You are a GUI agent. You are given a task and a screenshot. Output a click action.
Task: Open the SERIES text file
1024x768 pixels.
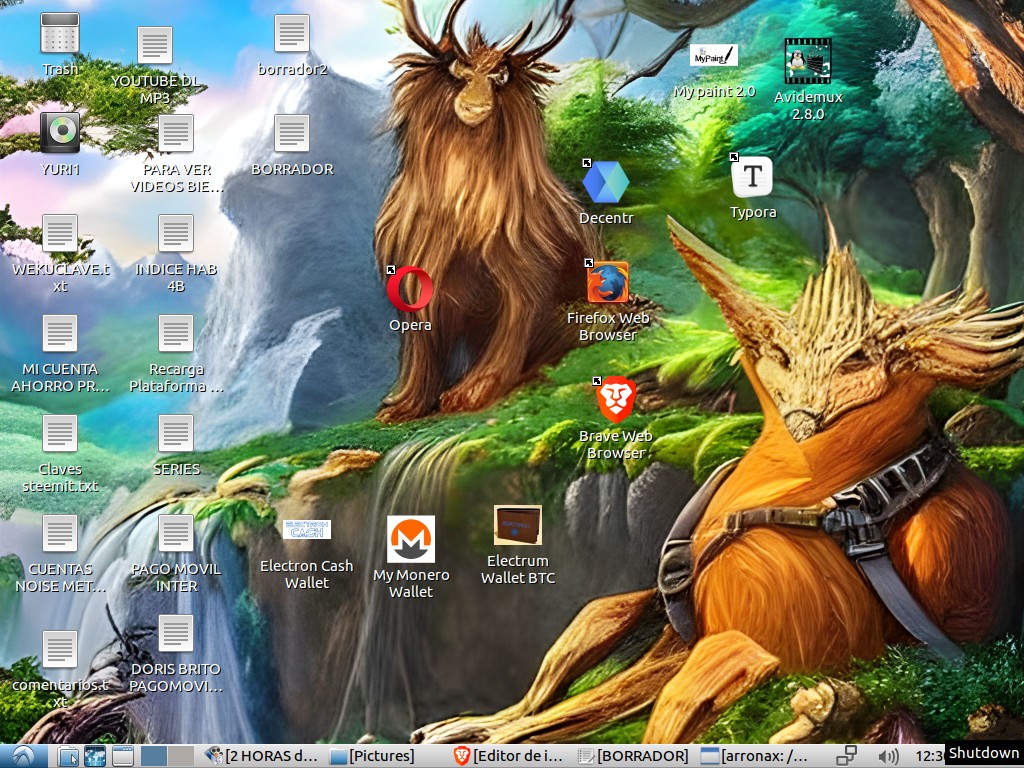(176, 433)
